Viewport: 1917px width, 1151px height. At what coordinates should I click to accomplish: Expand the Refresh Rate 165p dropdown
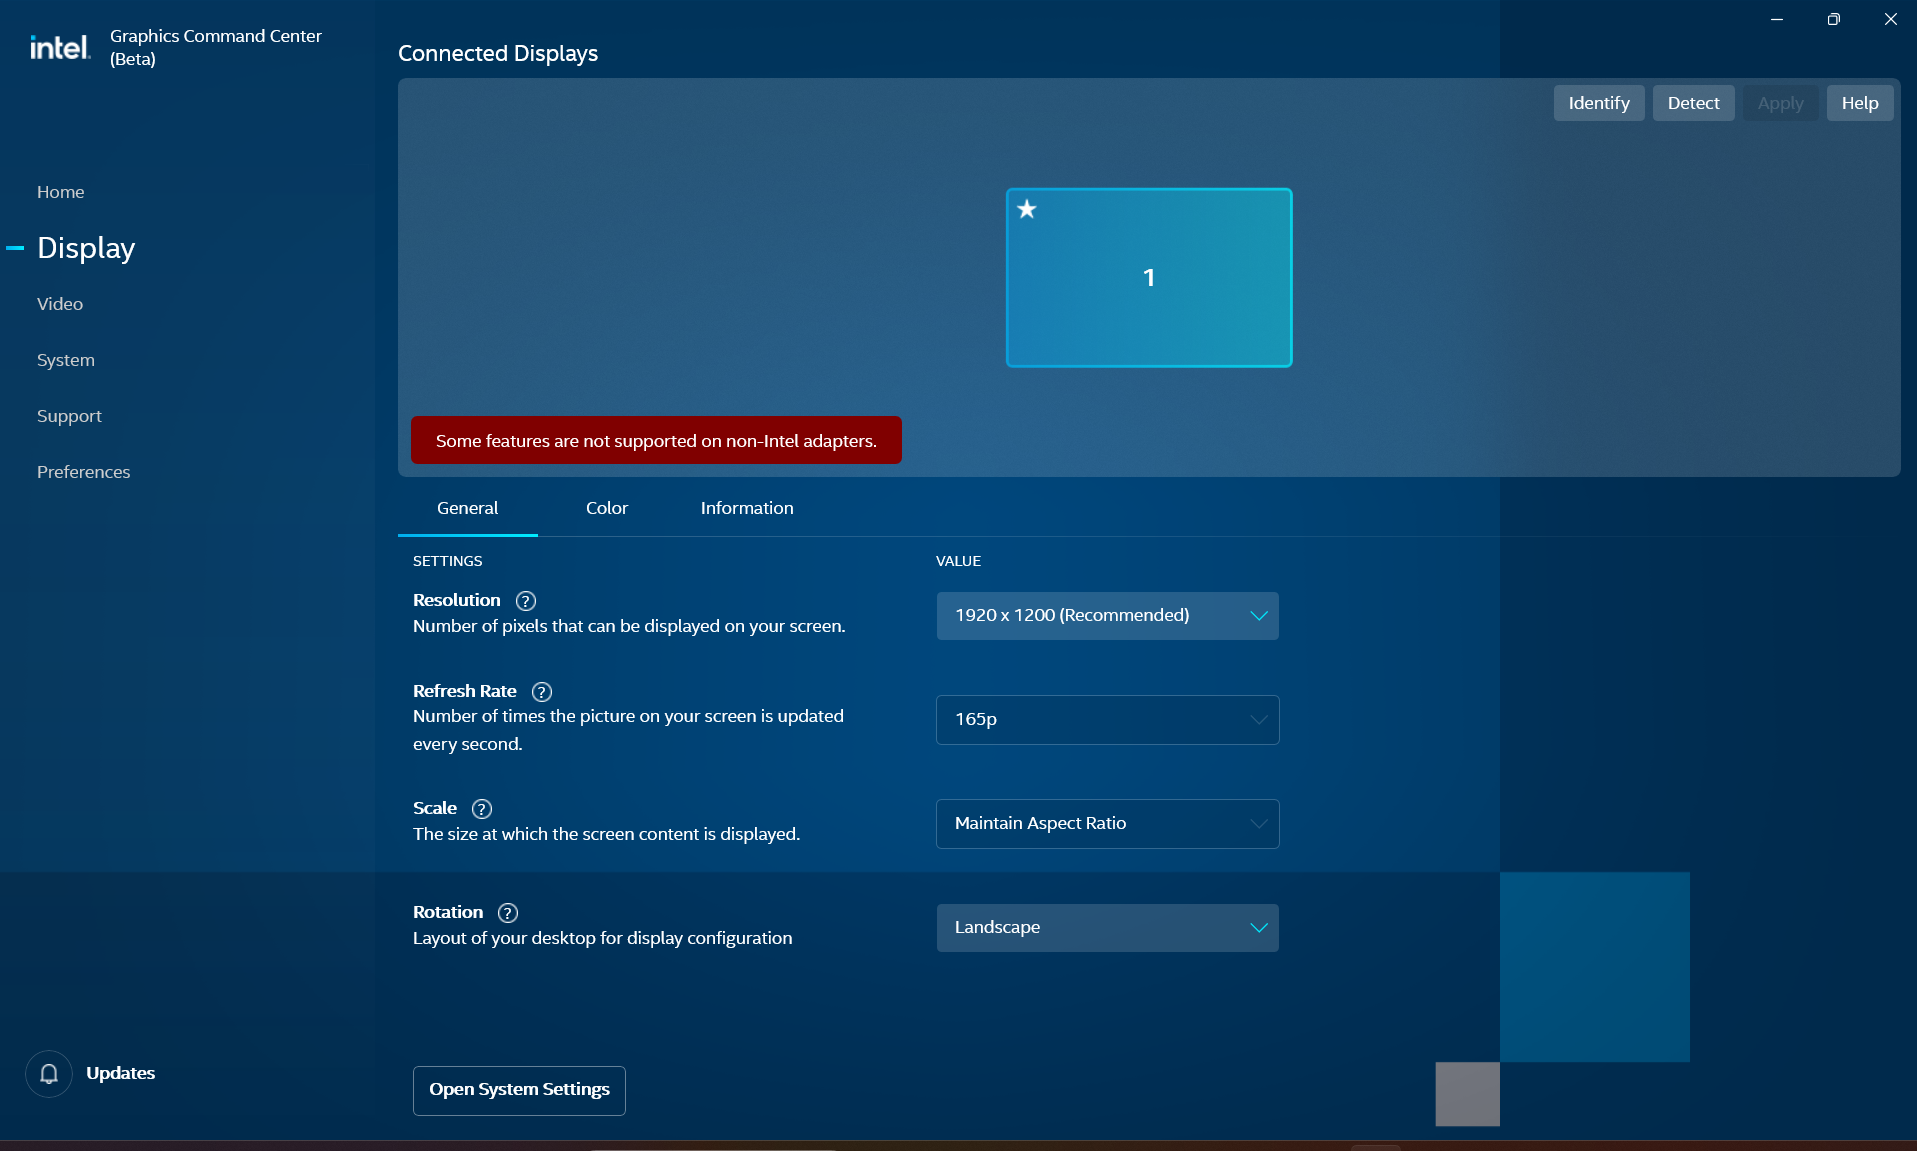(1107, 720)
